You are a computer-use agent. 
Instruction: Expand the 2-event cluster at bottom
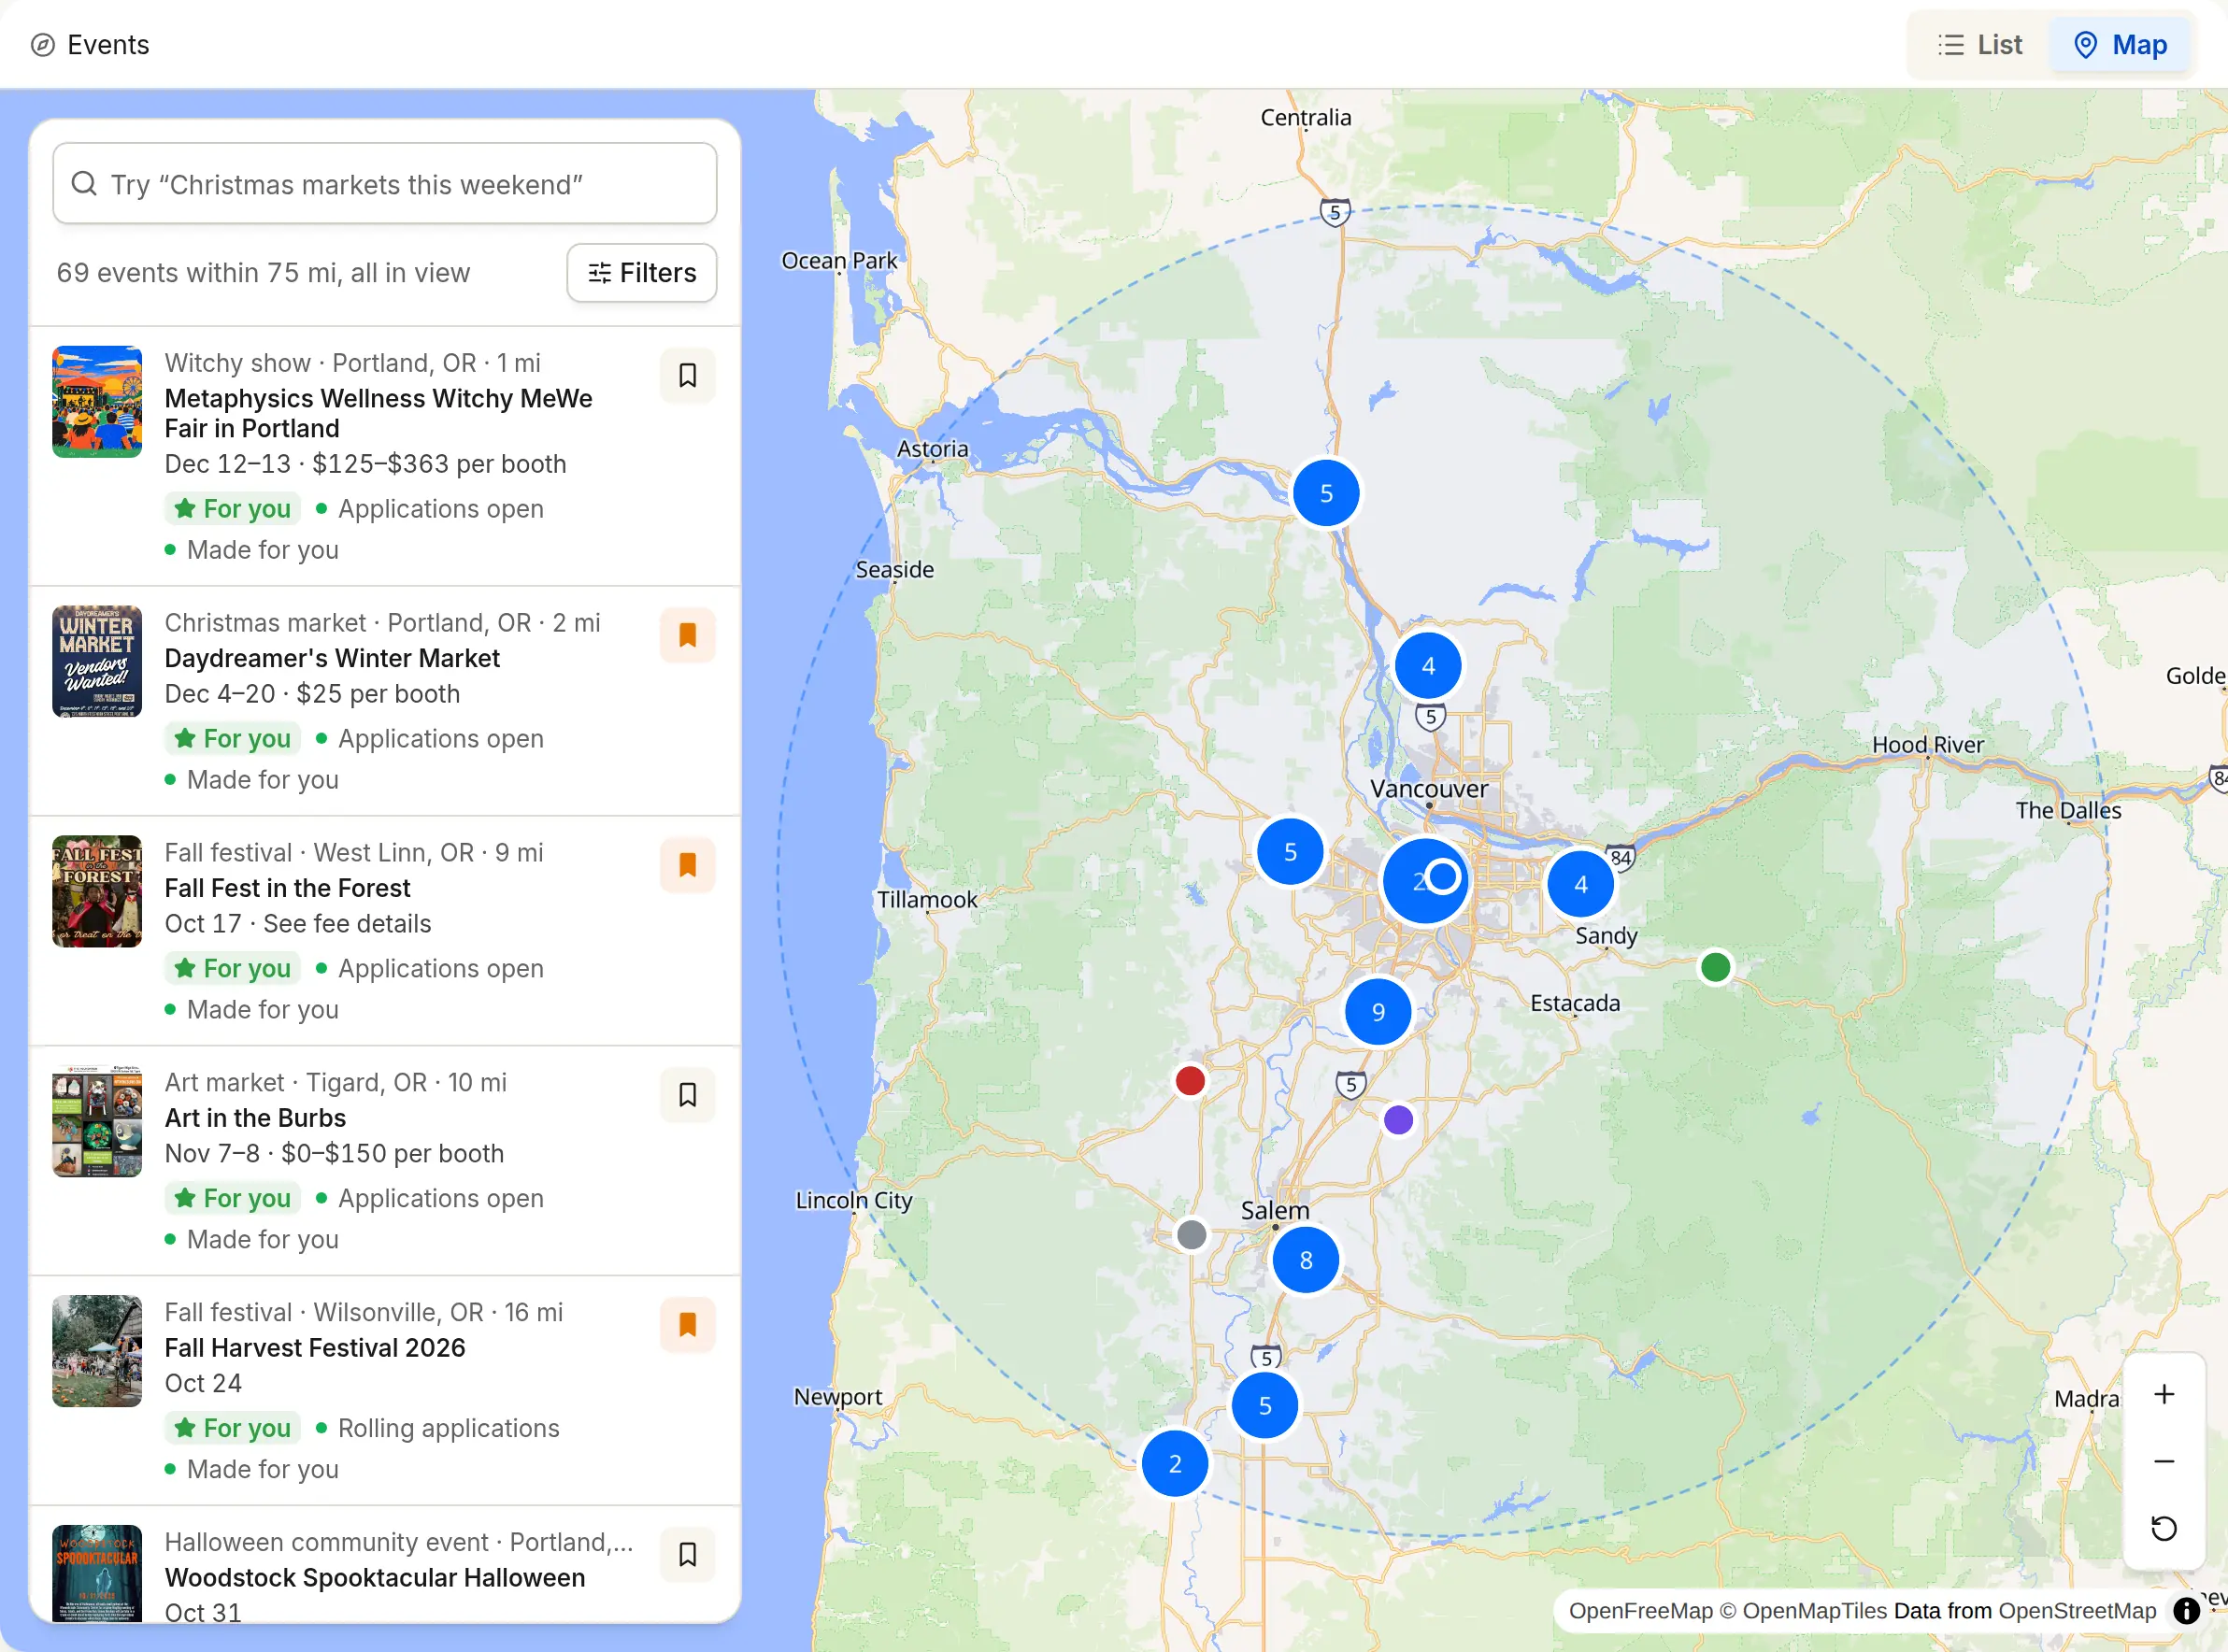pos(1175,1464)
